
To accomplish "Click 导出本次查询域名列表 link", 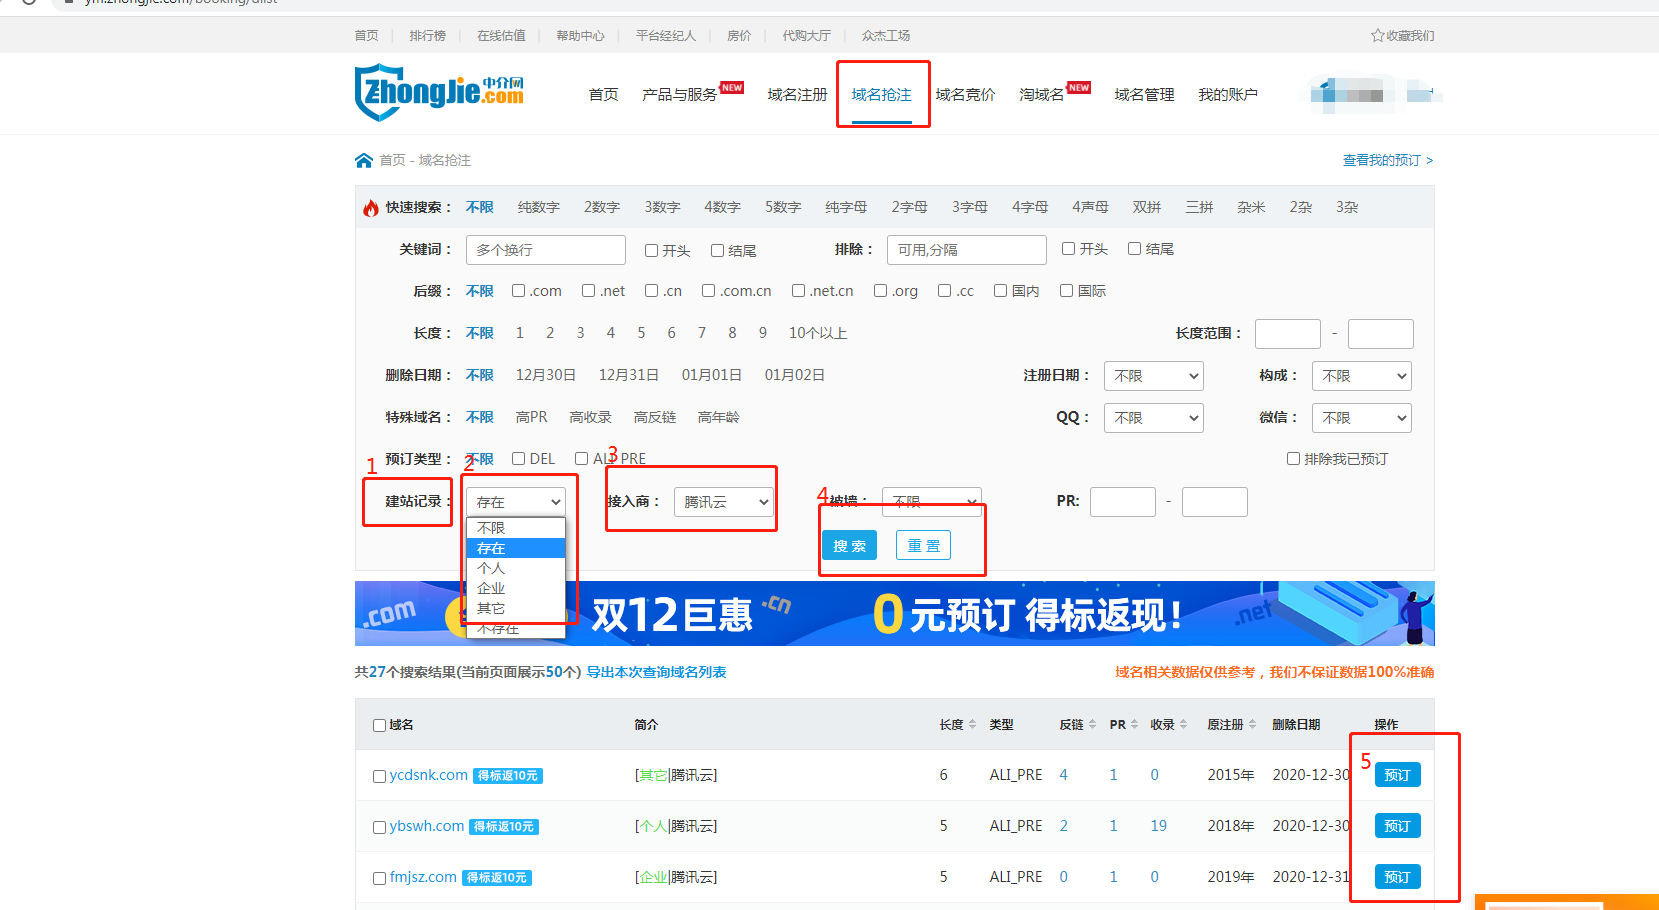I will [656, 672].
